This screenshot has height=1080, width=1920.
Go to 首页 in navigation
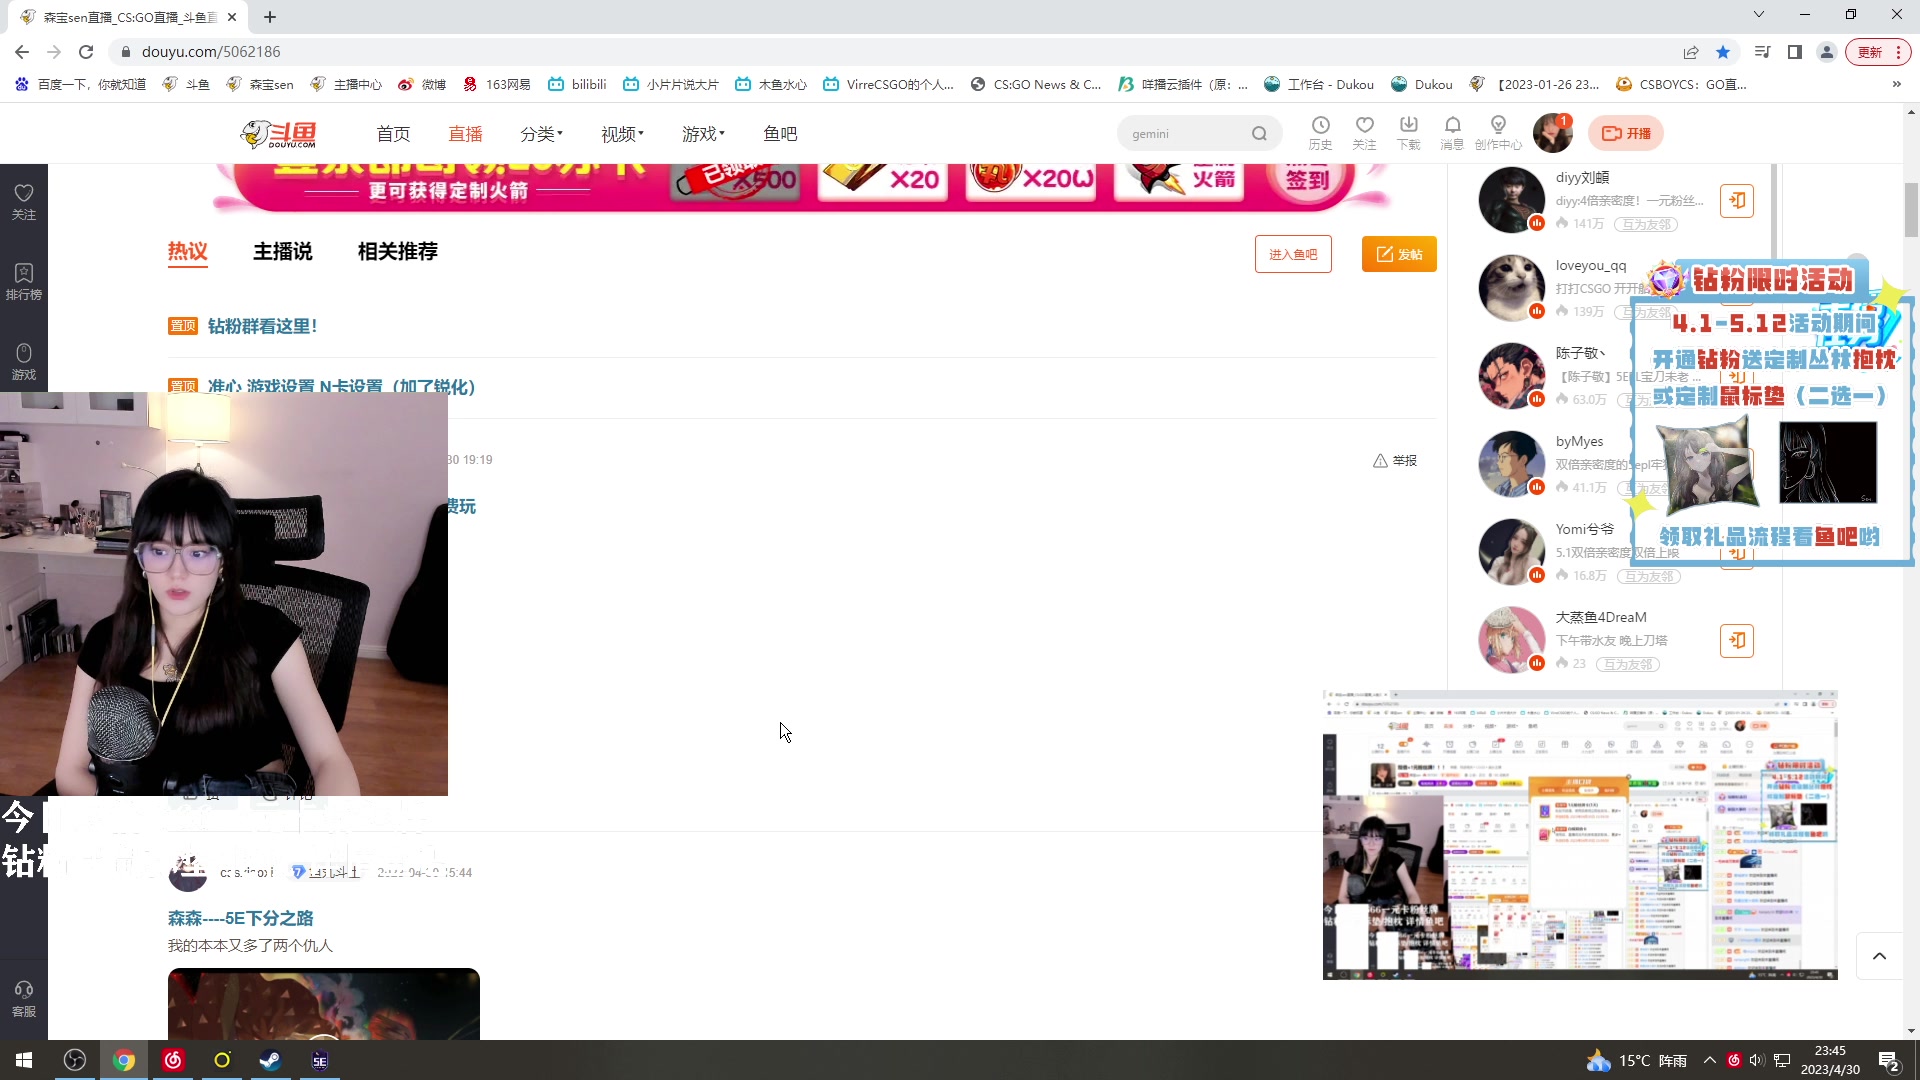click(393, 134)
